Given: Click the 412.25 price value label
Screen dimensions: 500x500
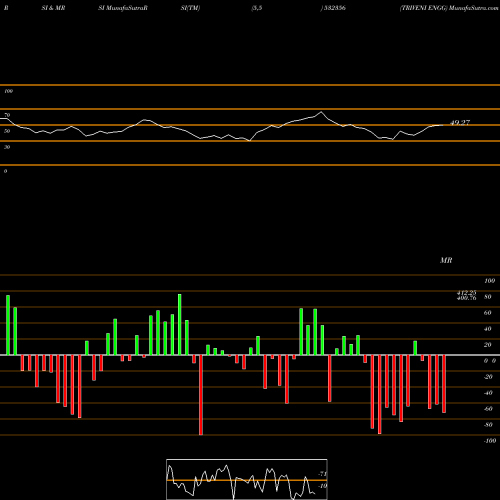Looking at the screenshot, I should point(467,292).
